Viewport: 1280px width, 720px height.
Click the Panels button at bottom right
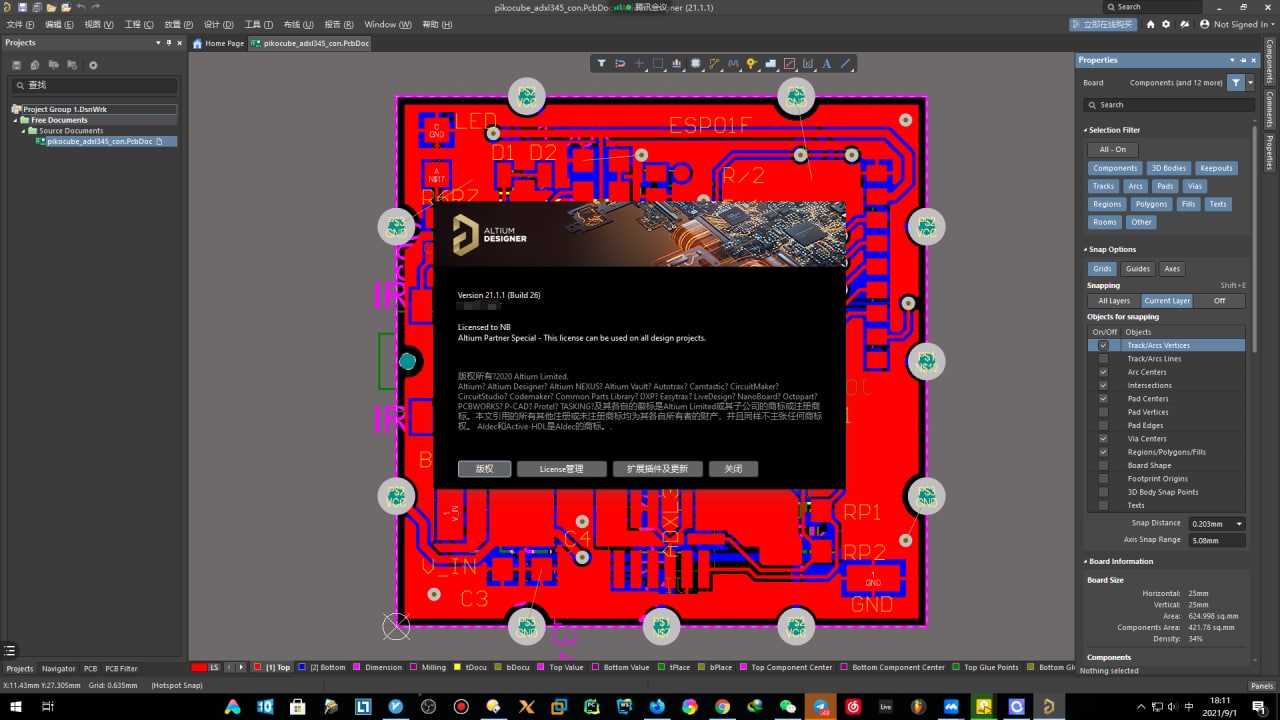(x=1262, y=686)
